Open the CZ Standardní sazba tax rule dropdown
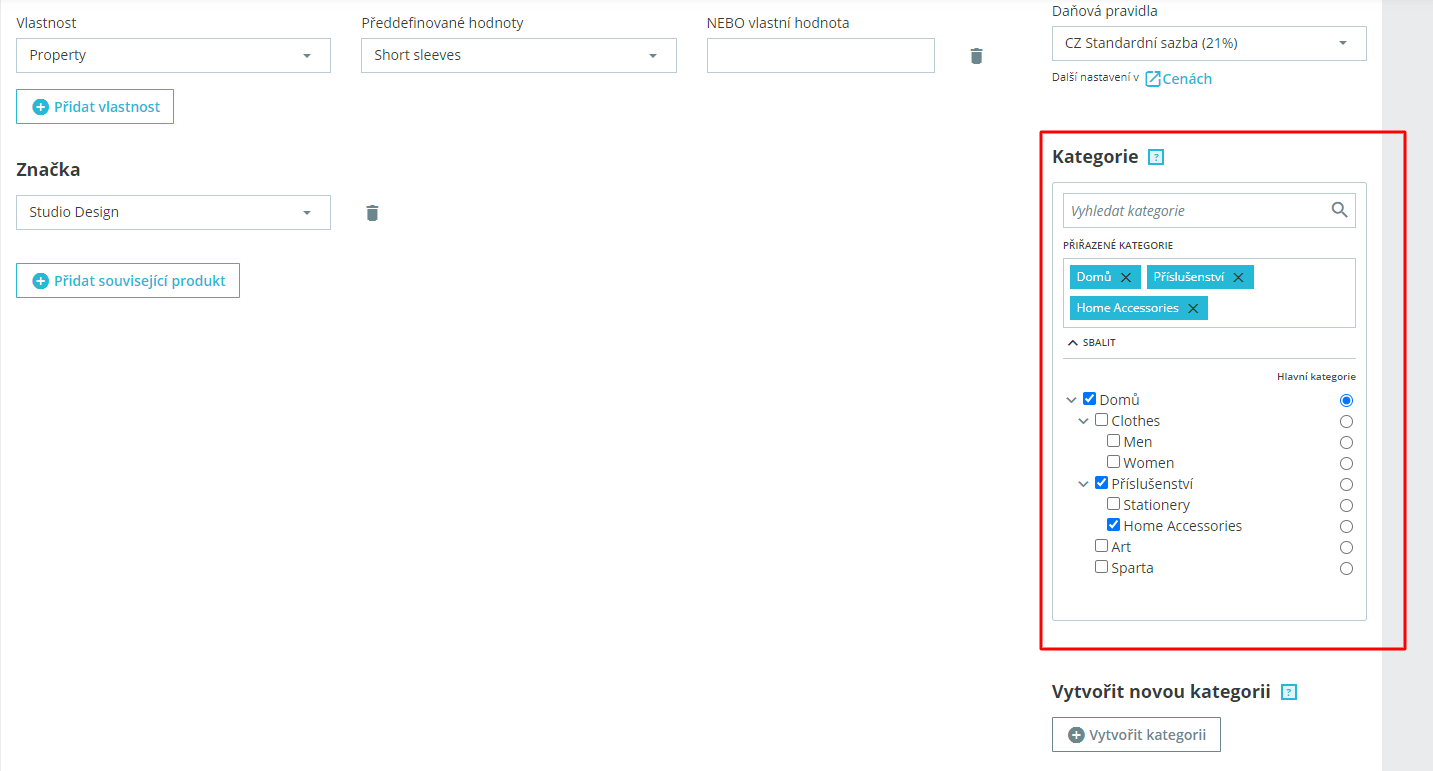The width and height of the screenshot is (1433, 771). tap(1209, 43)
